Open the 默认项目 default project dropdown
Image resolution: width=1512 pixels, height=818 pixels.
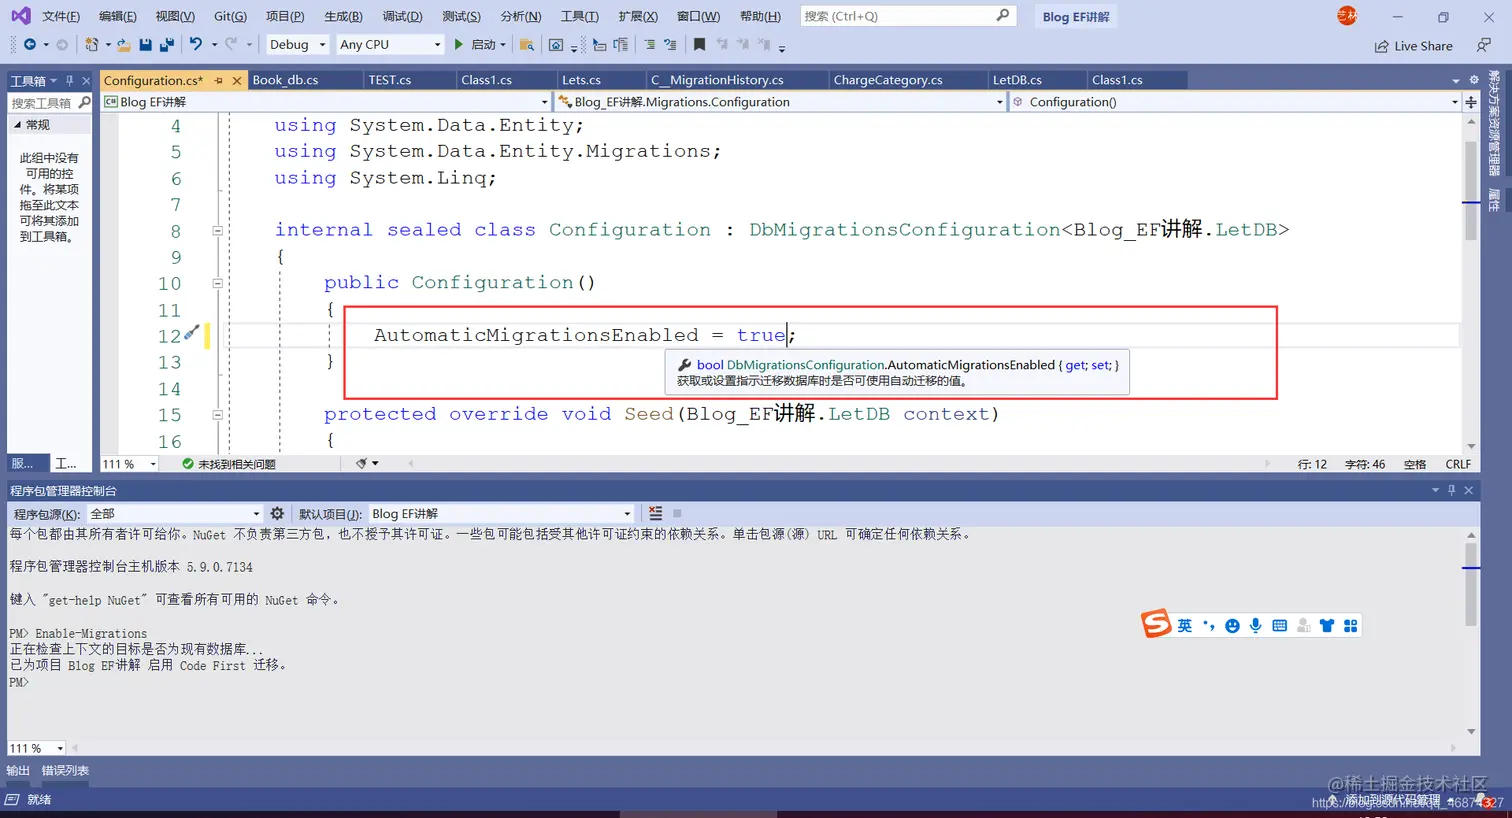point(501,513)
